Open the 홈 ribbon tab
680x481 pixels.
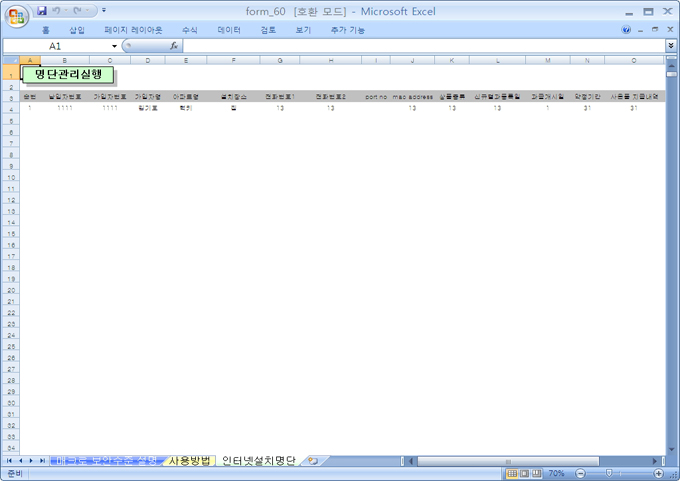point(46,30)
